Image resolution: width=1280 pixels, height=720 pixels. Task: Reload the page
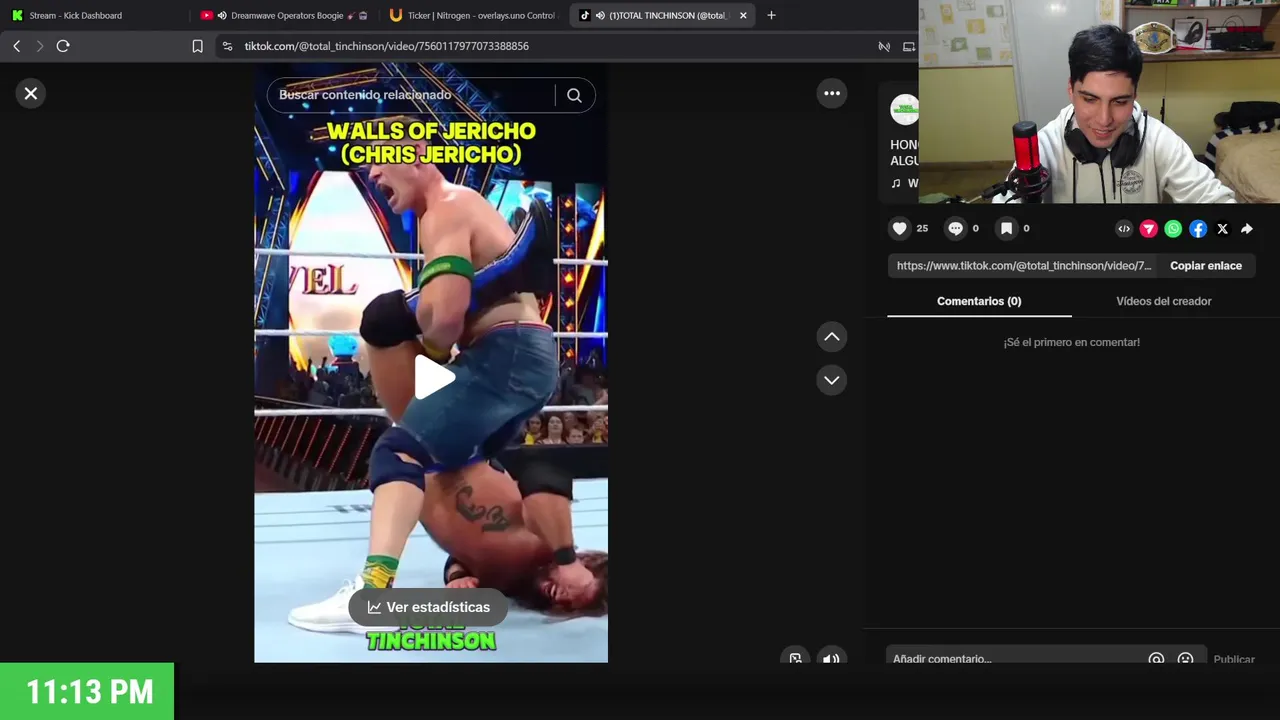63,46
